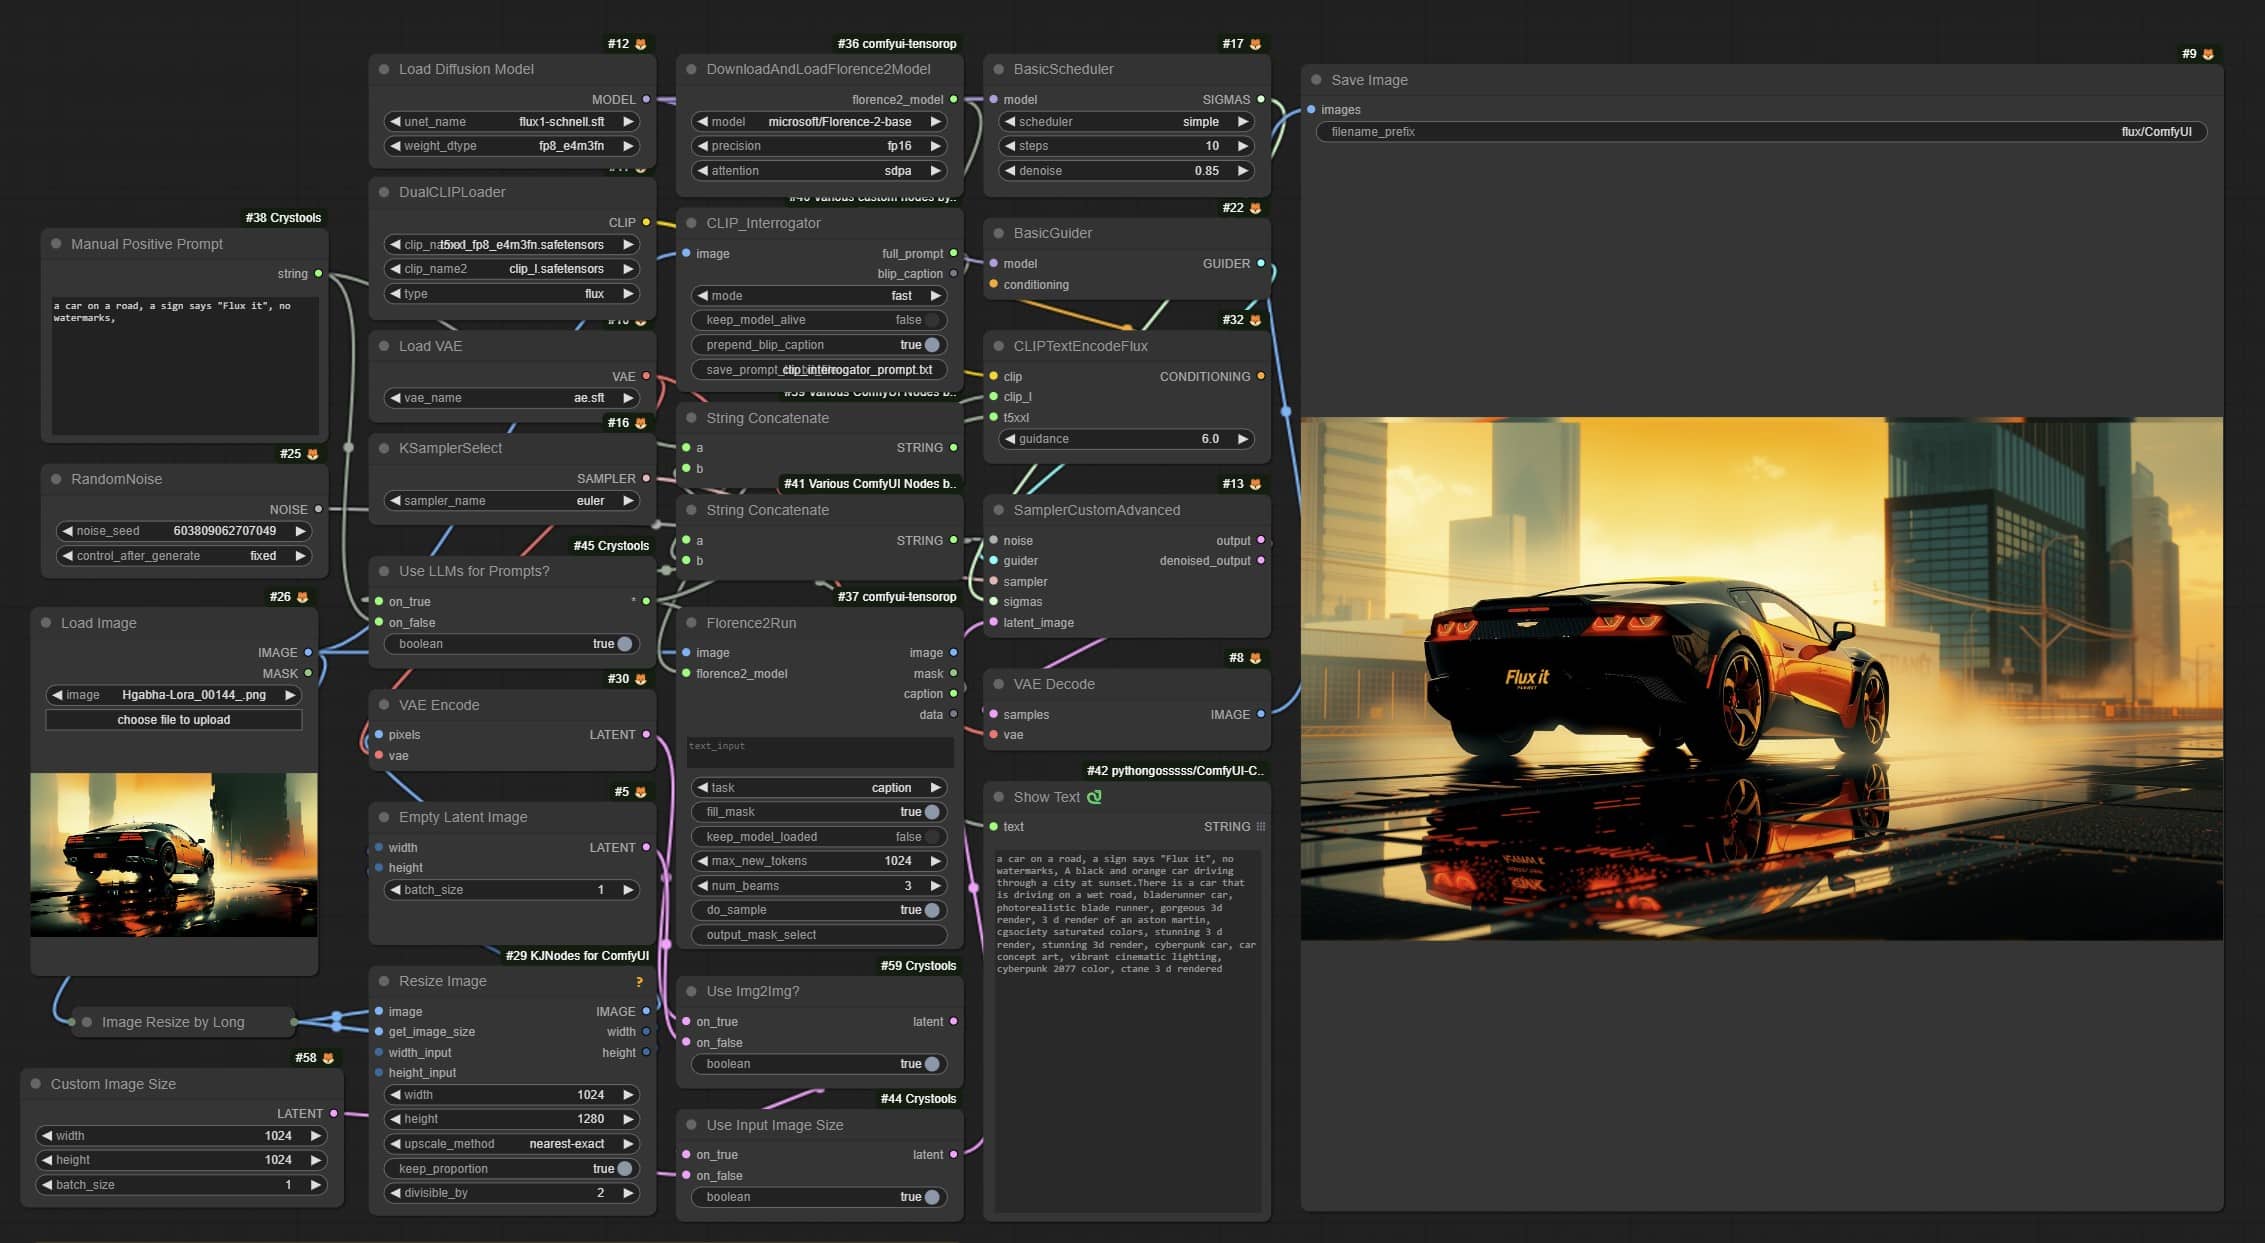Collapse the RandomNoise node dot
Image resolution: width=2265 pixels, height=1243 pixels.
56,479
